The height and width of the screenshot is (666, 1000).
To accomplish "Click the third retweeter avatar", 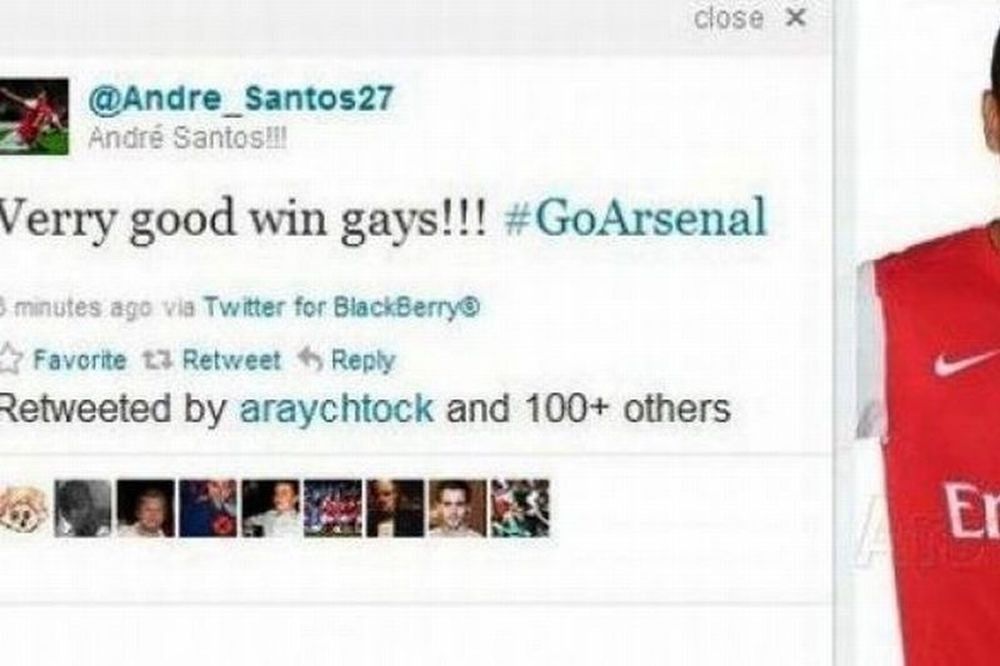I will [x=145, y=508].
